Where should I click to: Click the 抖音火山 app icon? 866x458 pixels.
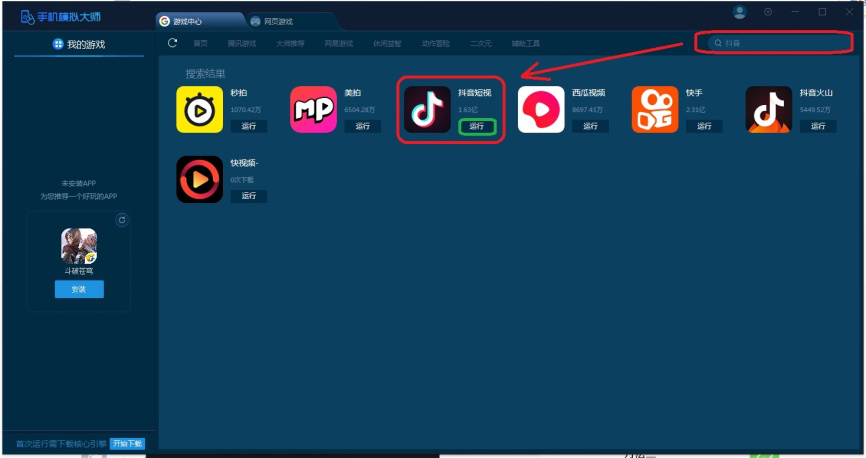click(769, 109)
